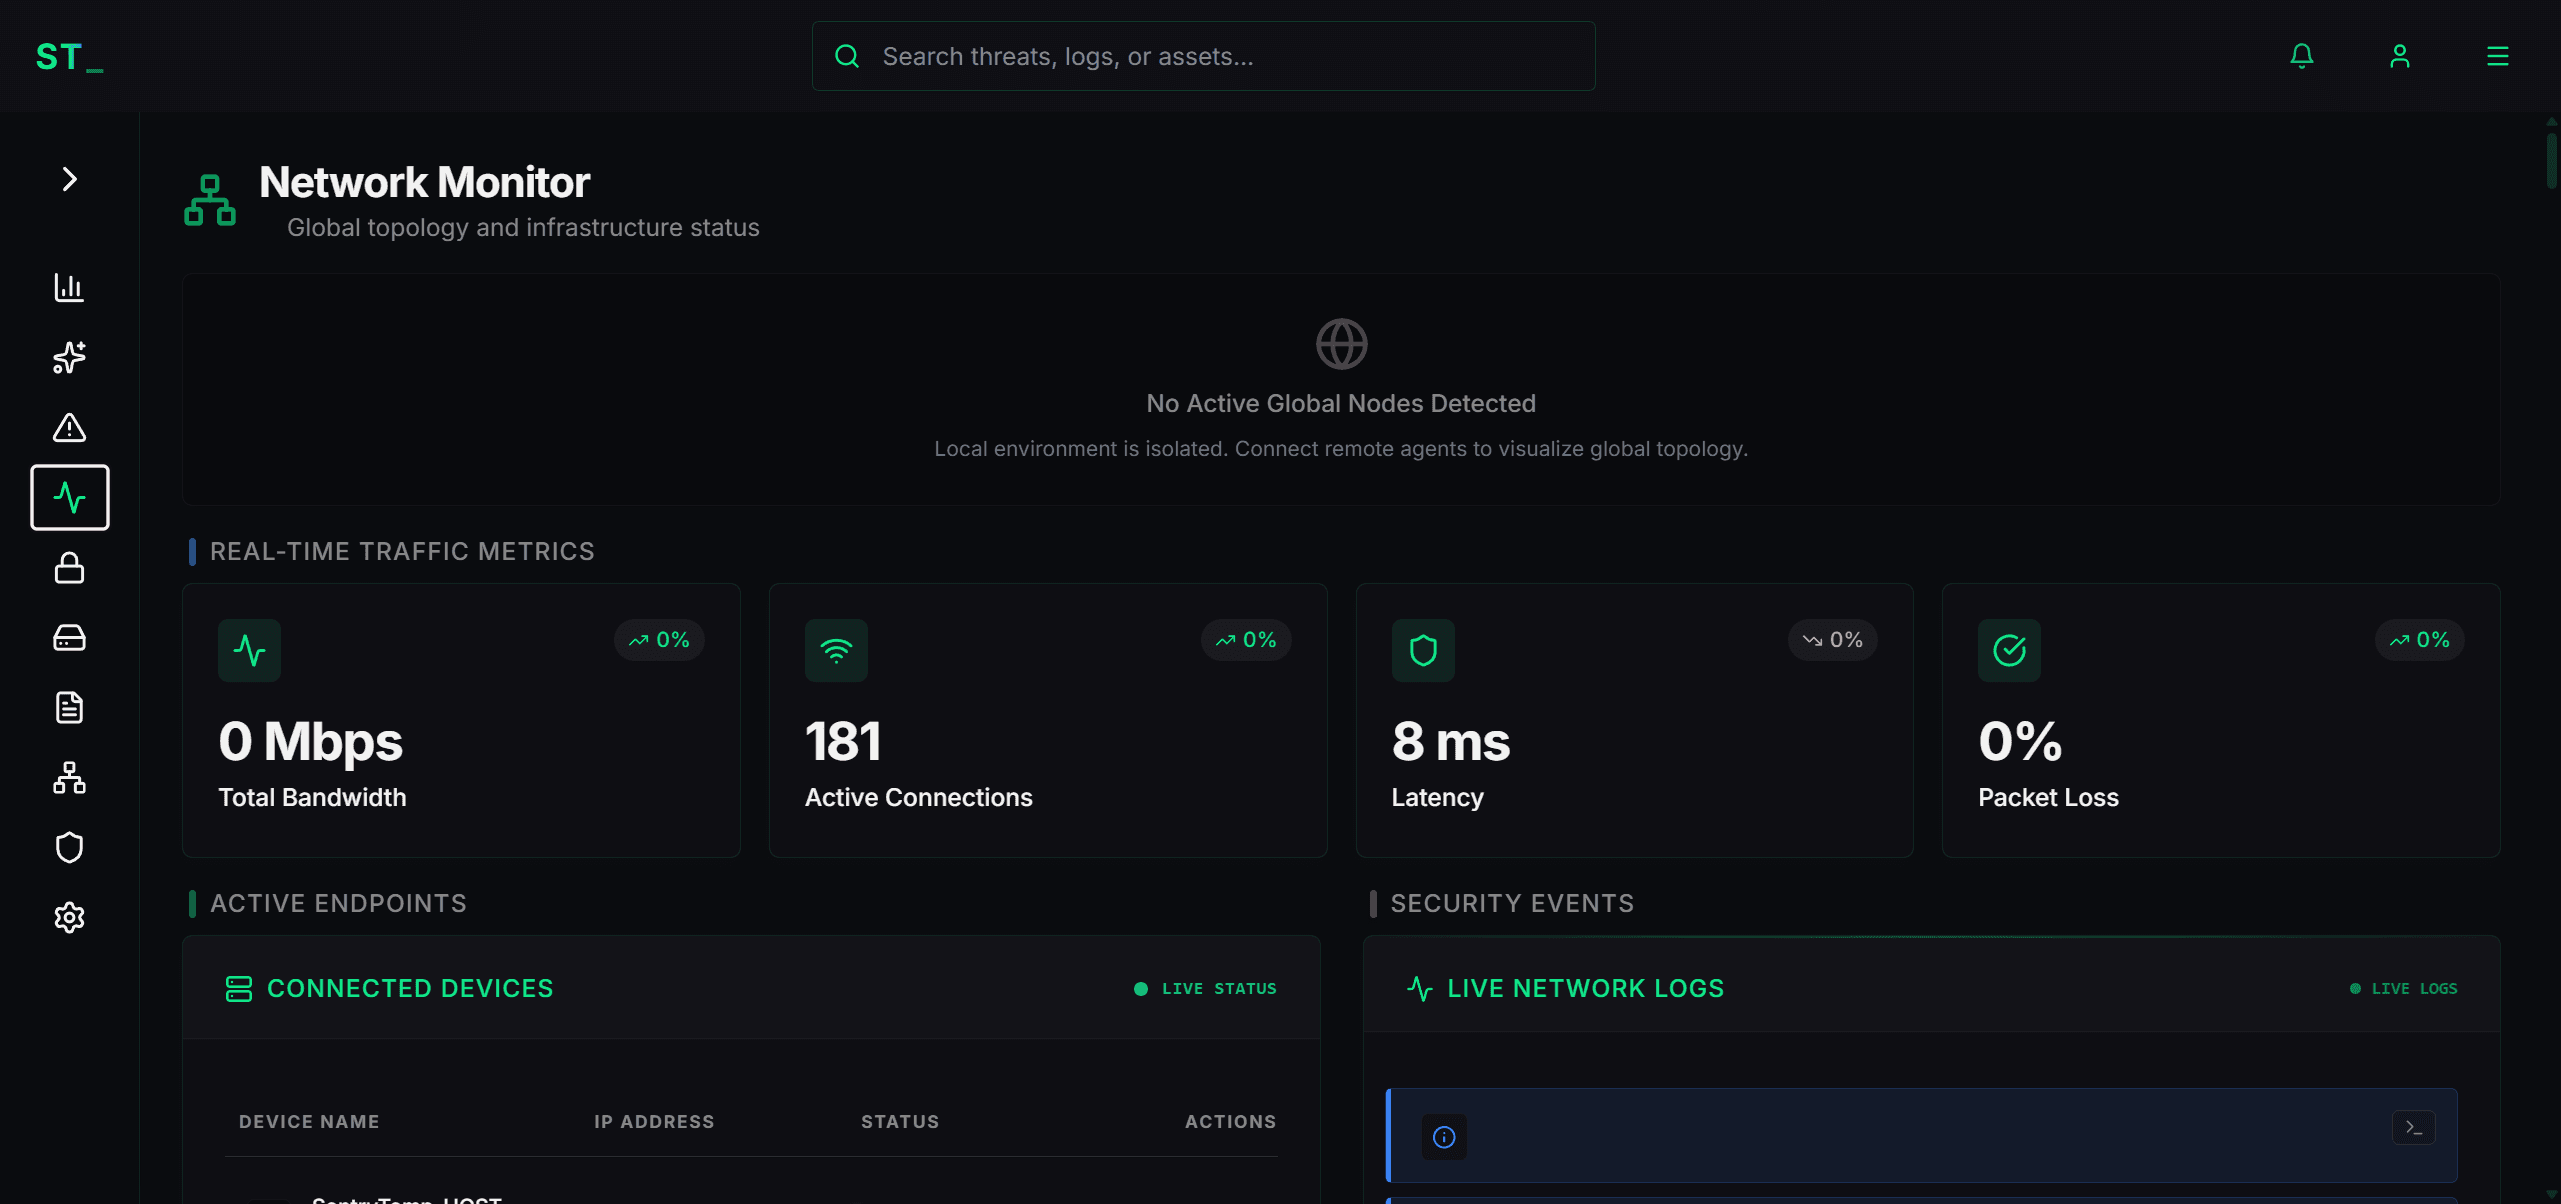Viewport: 2561px width, 1204px height.
Task: Click the 0 Mbps value
Action: 310,742
